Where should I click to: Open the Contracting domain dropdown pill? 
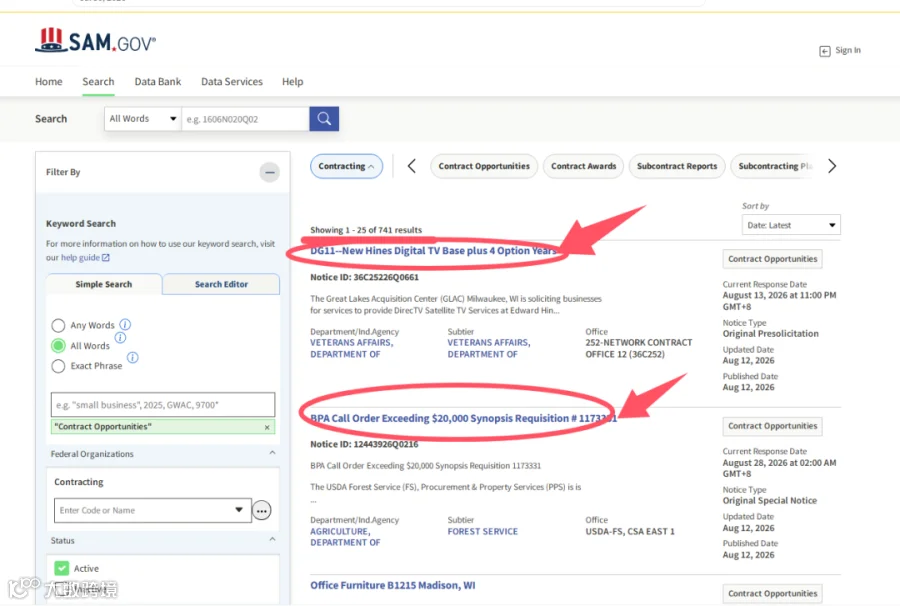click(346, 166)
